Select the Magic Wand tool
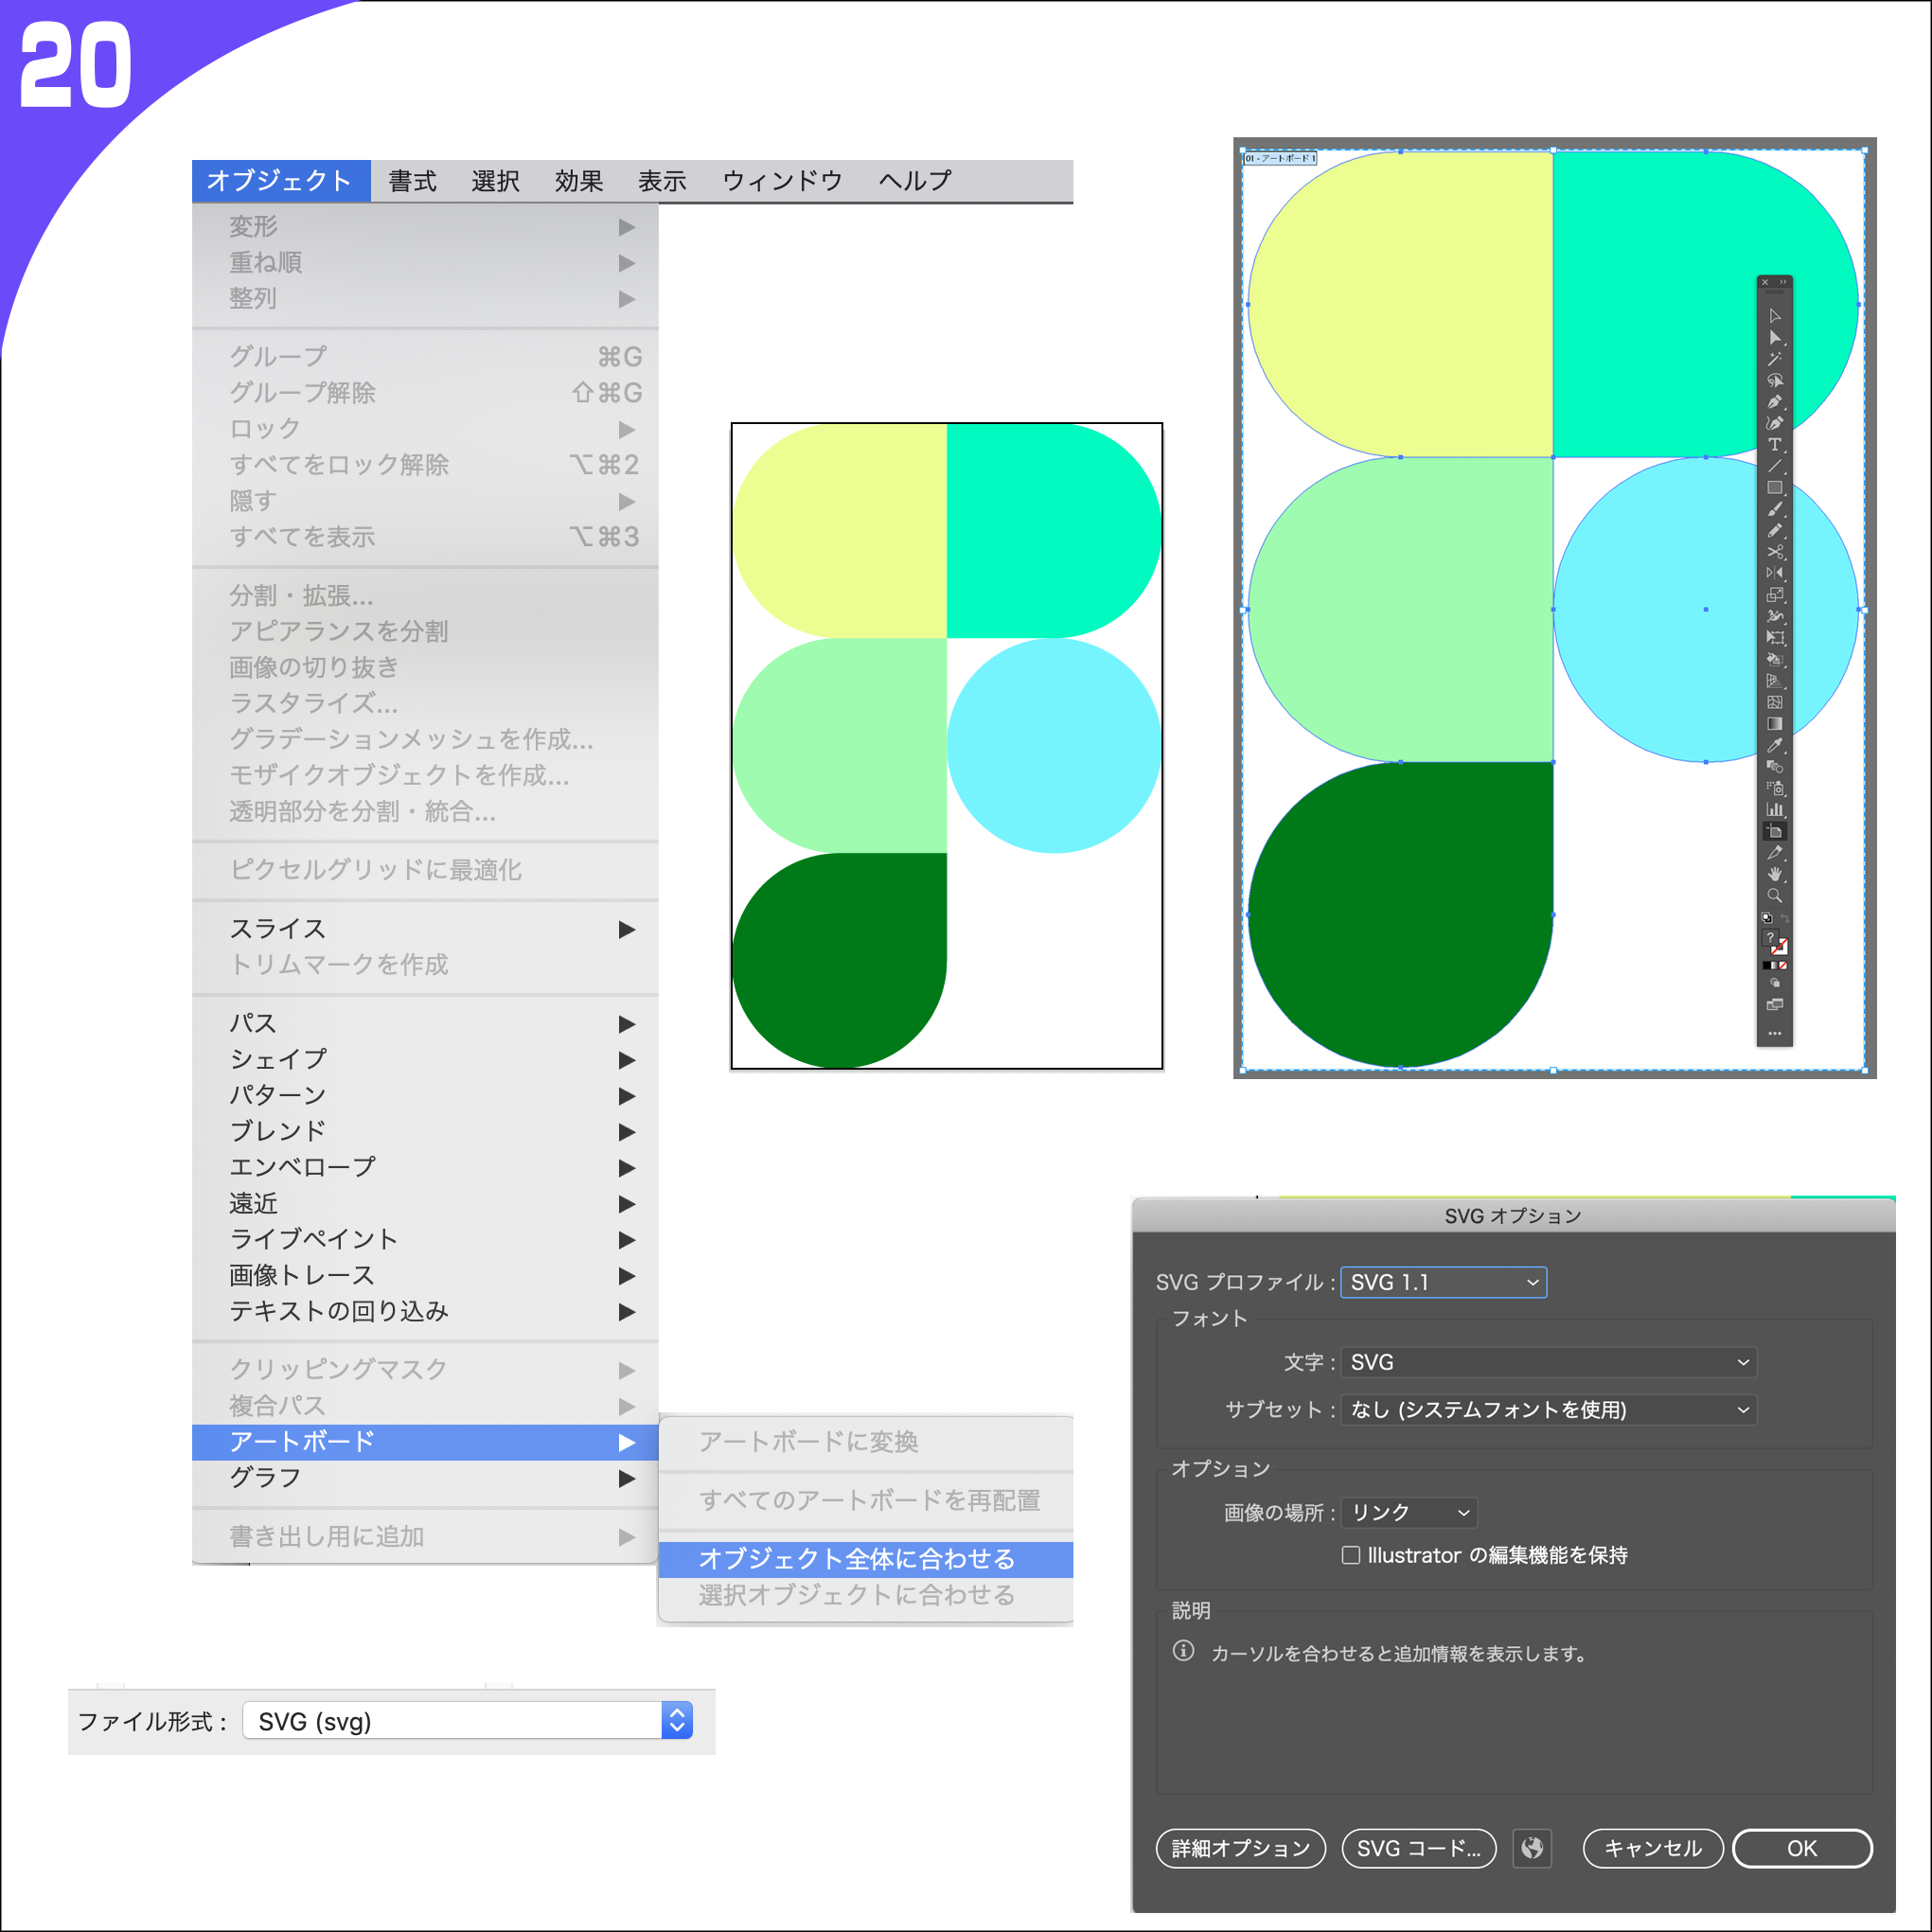This screenshot has height=1932, width=1932. click(x=1774, y=359)
